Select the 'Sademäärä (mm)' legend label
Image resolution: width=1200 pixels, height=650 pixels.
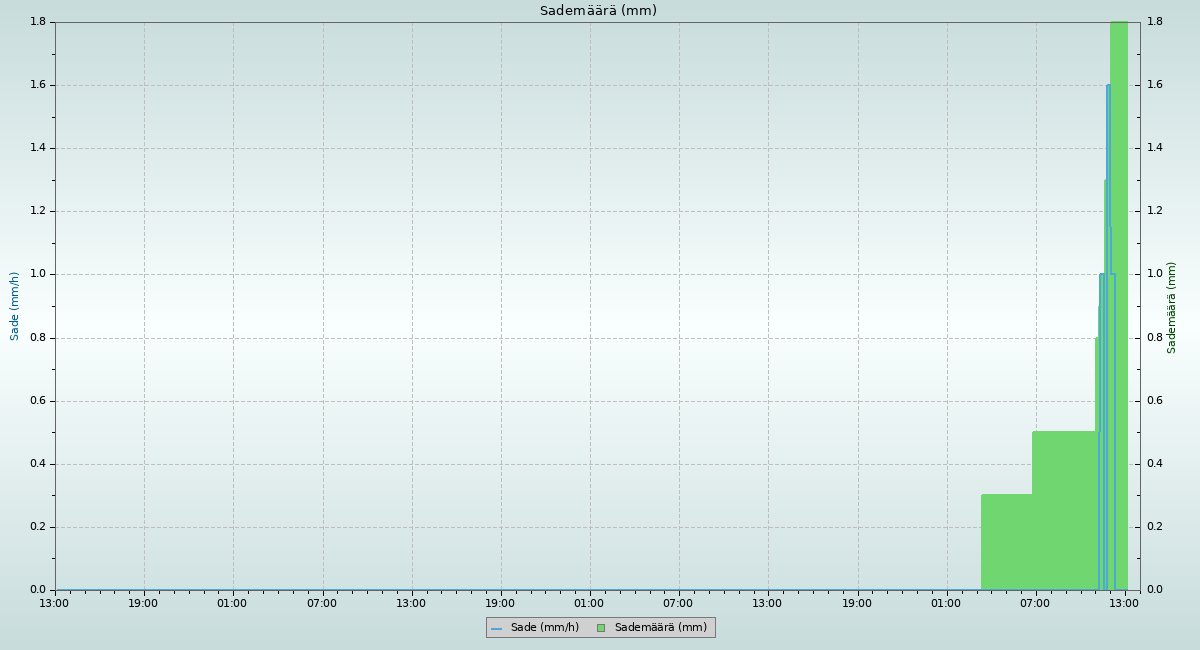660,628
